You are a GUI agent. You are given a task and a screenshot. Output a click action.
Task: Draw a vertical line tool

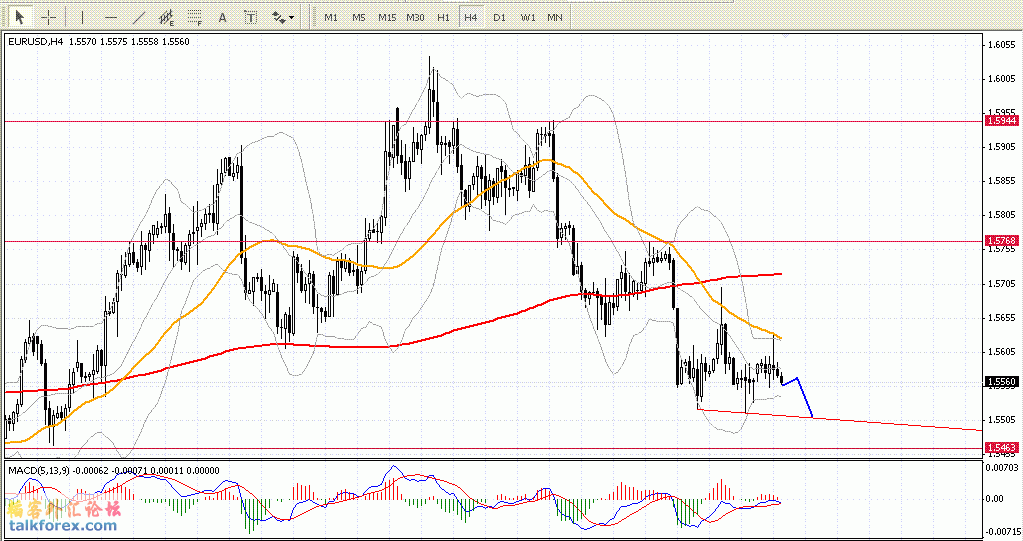(x=82, y=17)
